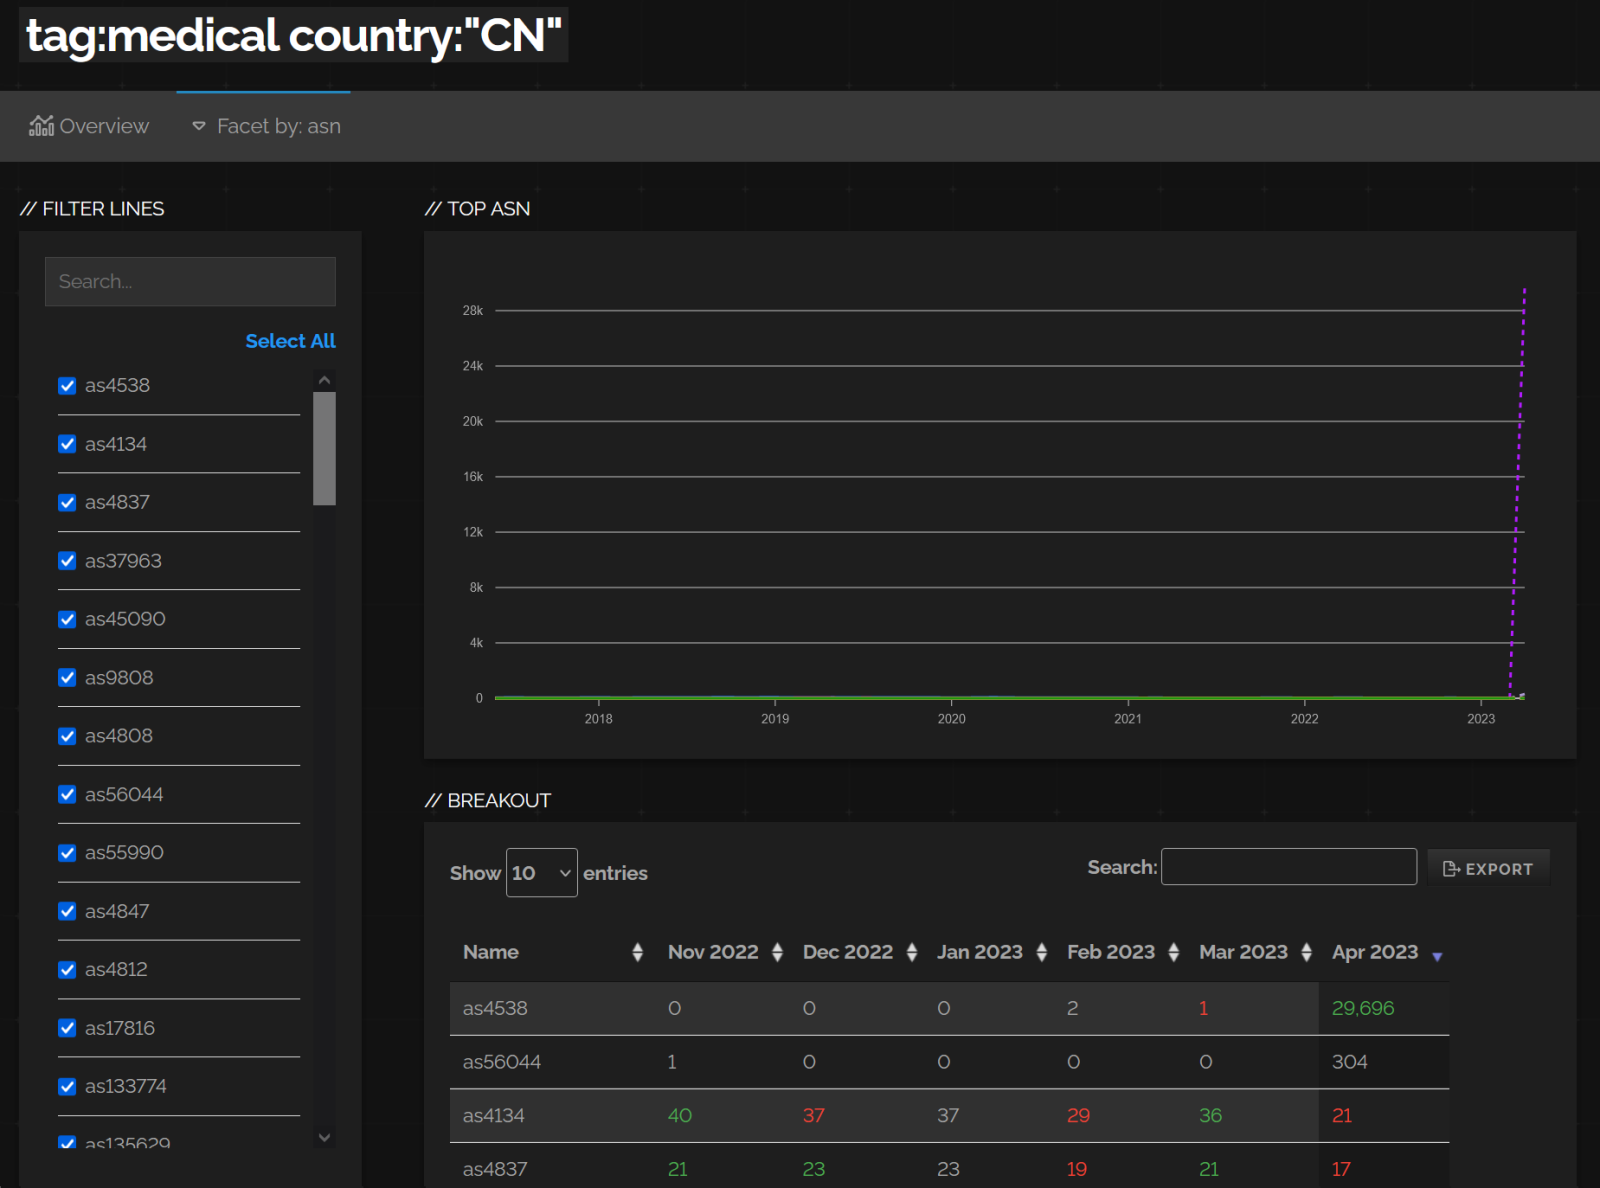Screen dimensions: 1600x1188
Task: Open the Facet by: asn tab
Action: pos(266,126)
